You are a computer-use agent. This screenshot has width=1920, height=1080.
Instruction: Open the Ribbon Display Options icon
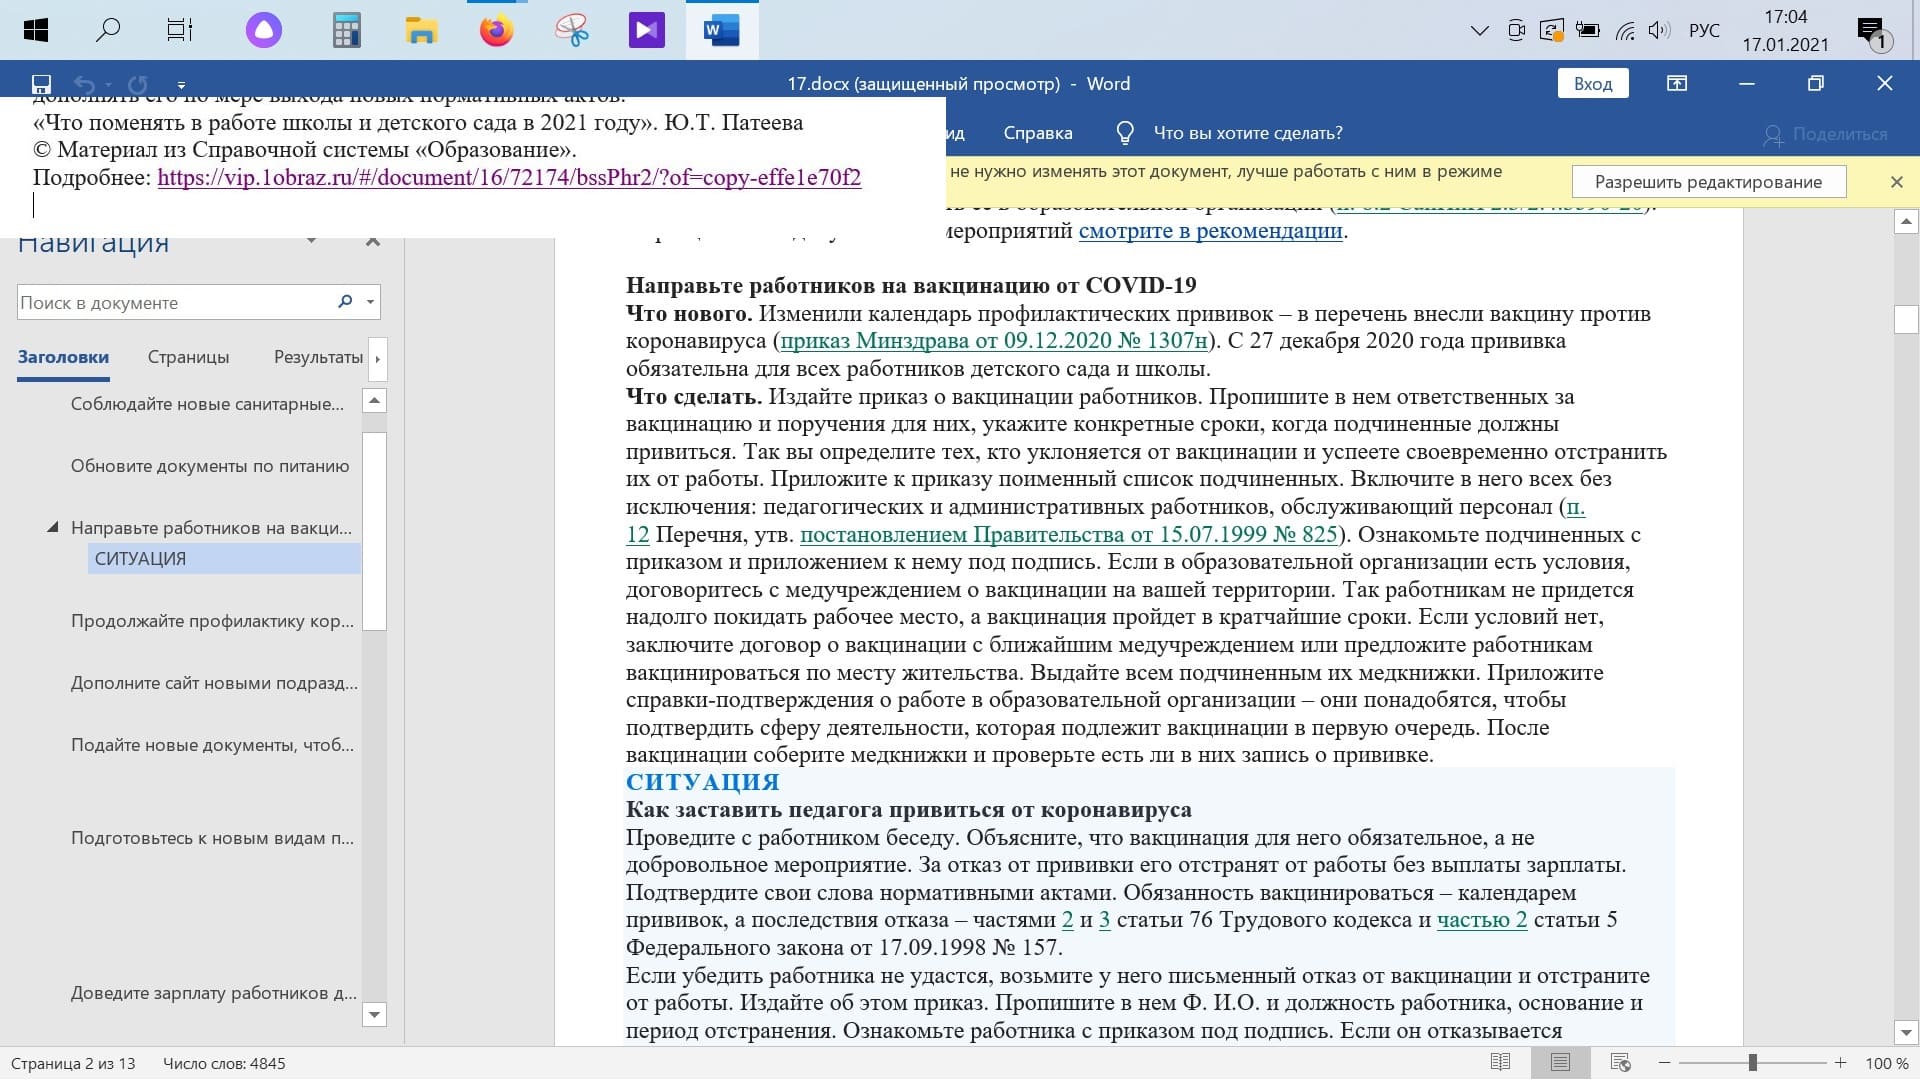(1677, 84)
